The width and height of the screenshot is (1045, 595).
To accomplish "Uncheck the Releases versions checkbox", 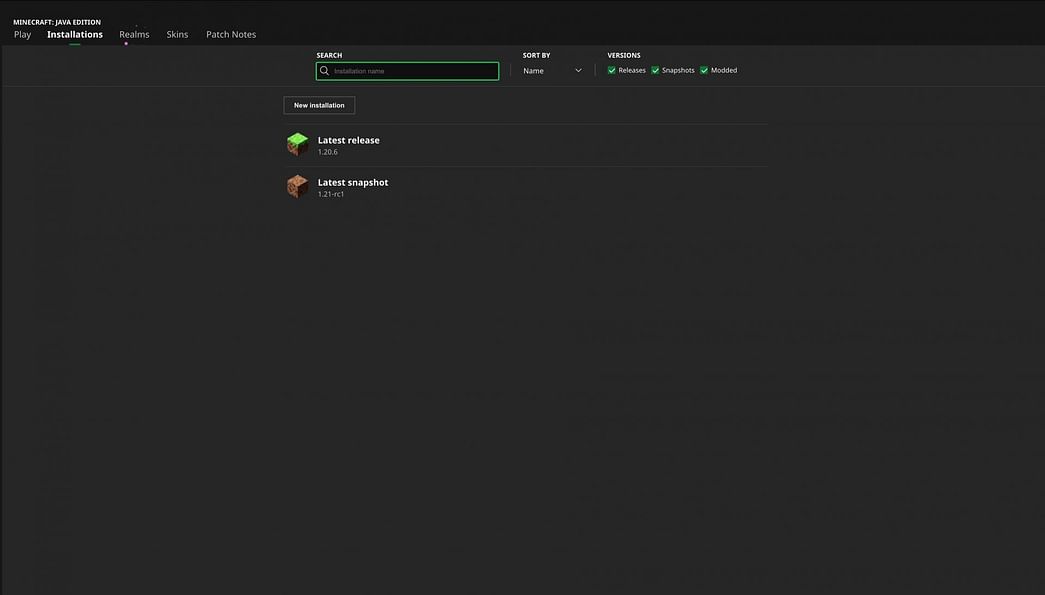I will pos(611,70).
